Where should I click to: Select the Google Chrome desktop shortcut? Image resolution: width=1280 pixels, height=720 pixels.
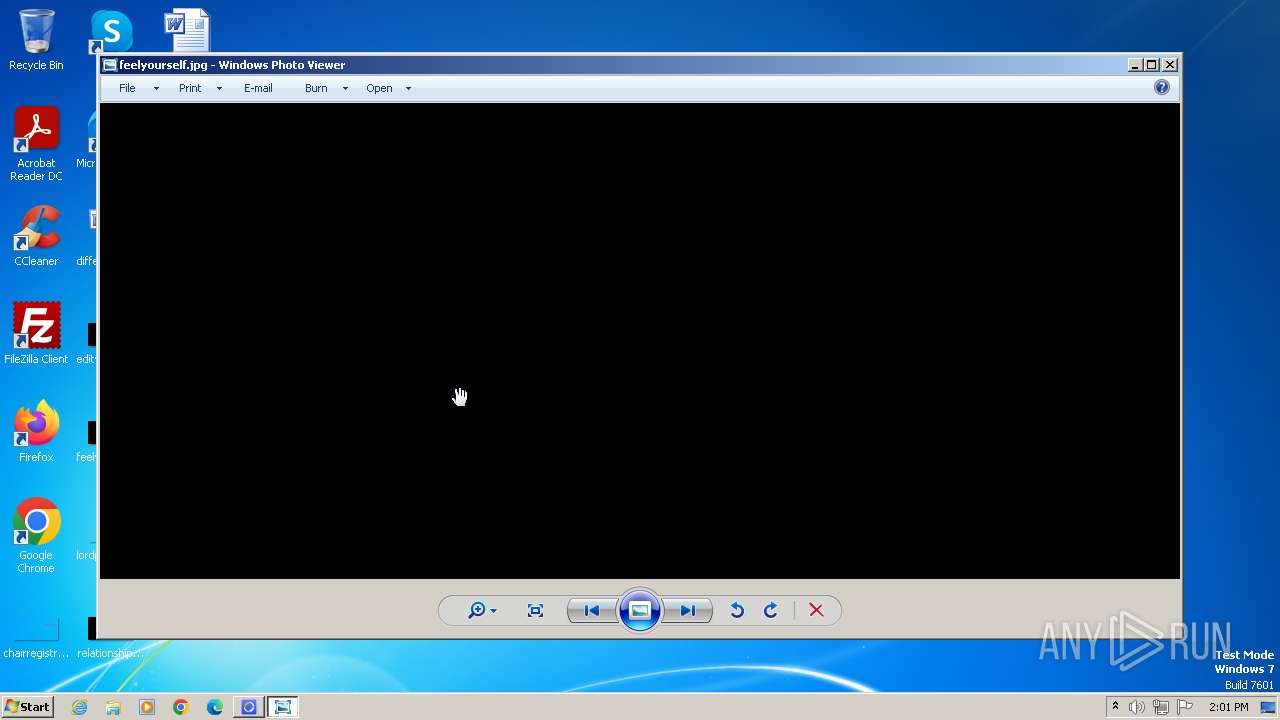tap(36, 536)
